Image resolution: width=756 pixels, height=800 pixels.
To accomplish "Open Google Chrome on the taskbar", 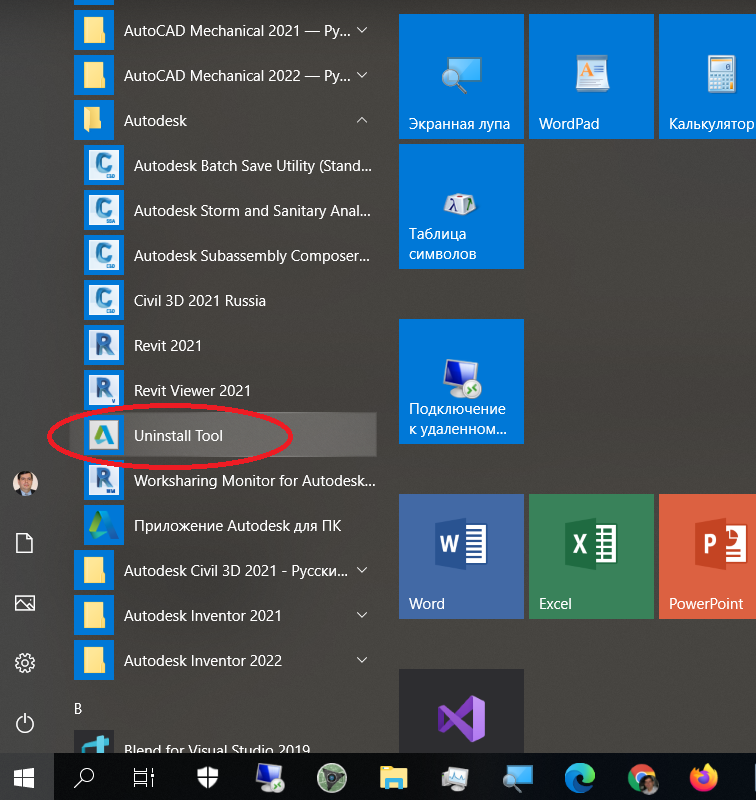I will tap(642, 778).
